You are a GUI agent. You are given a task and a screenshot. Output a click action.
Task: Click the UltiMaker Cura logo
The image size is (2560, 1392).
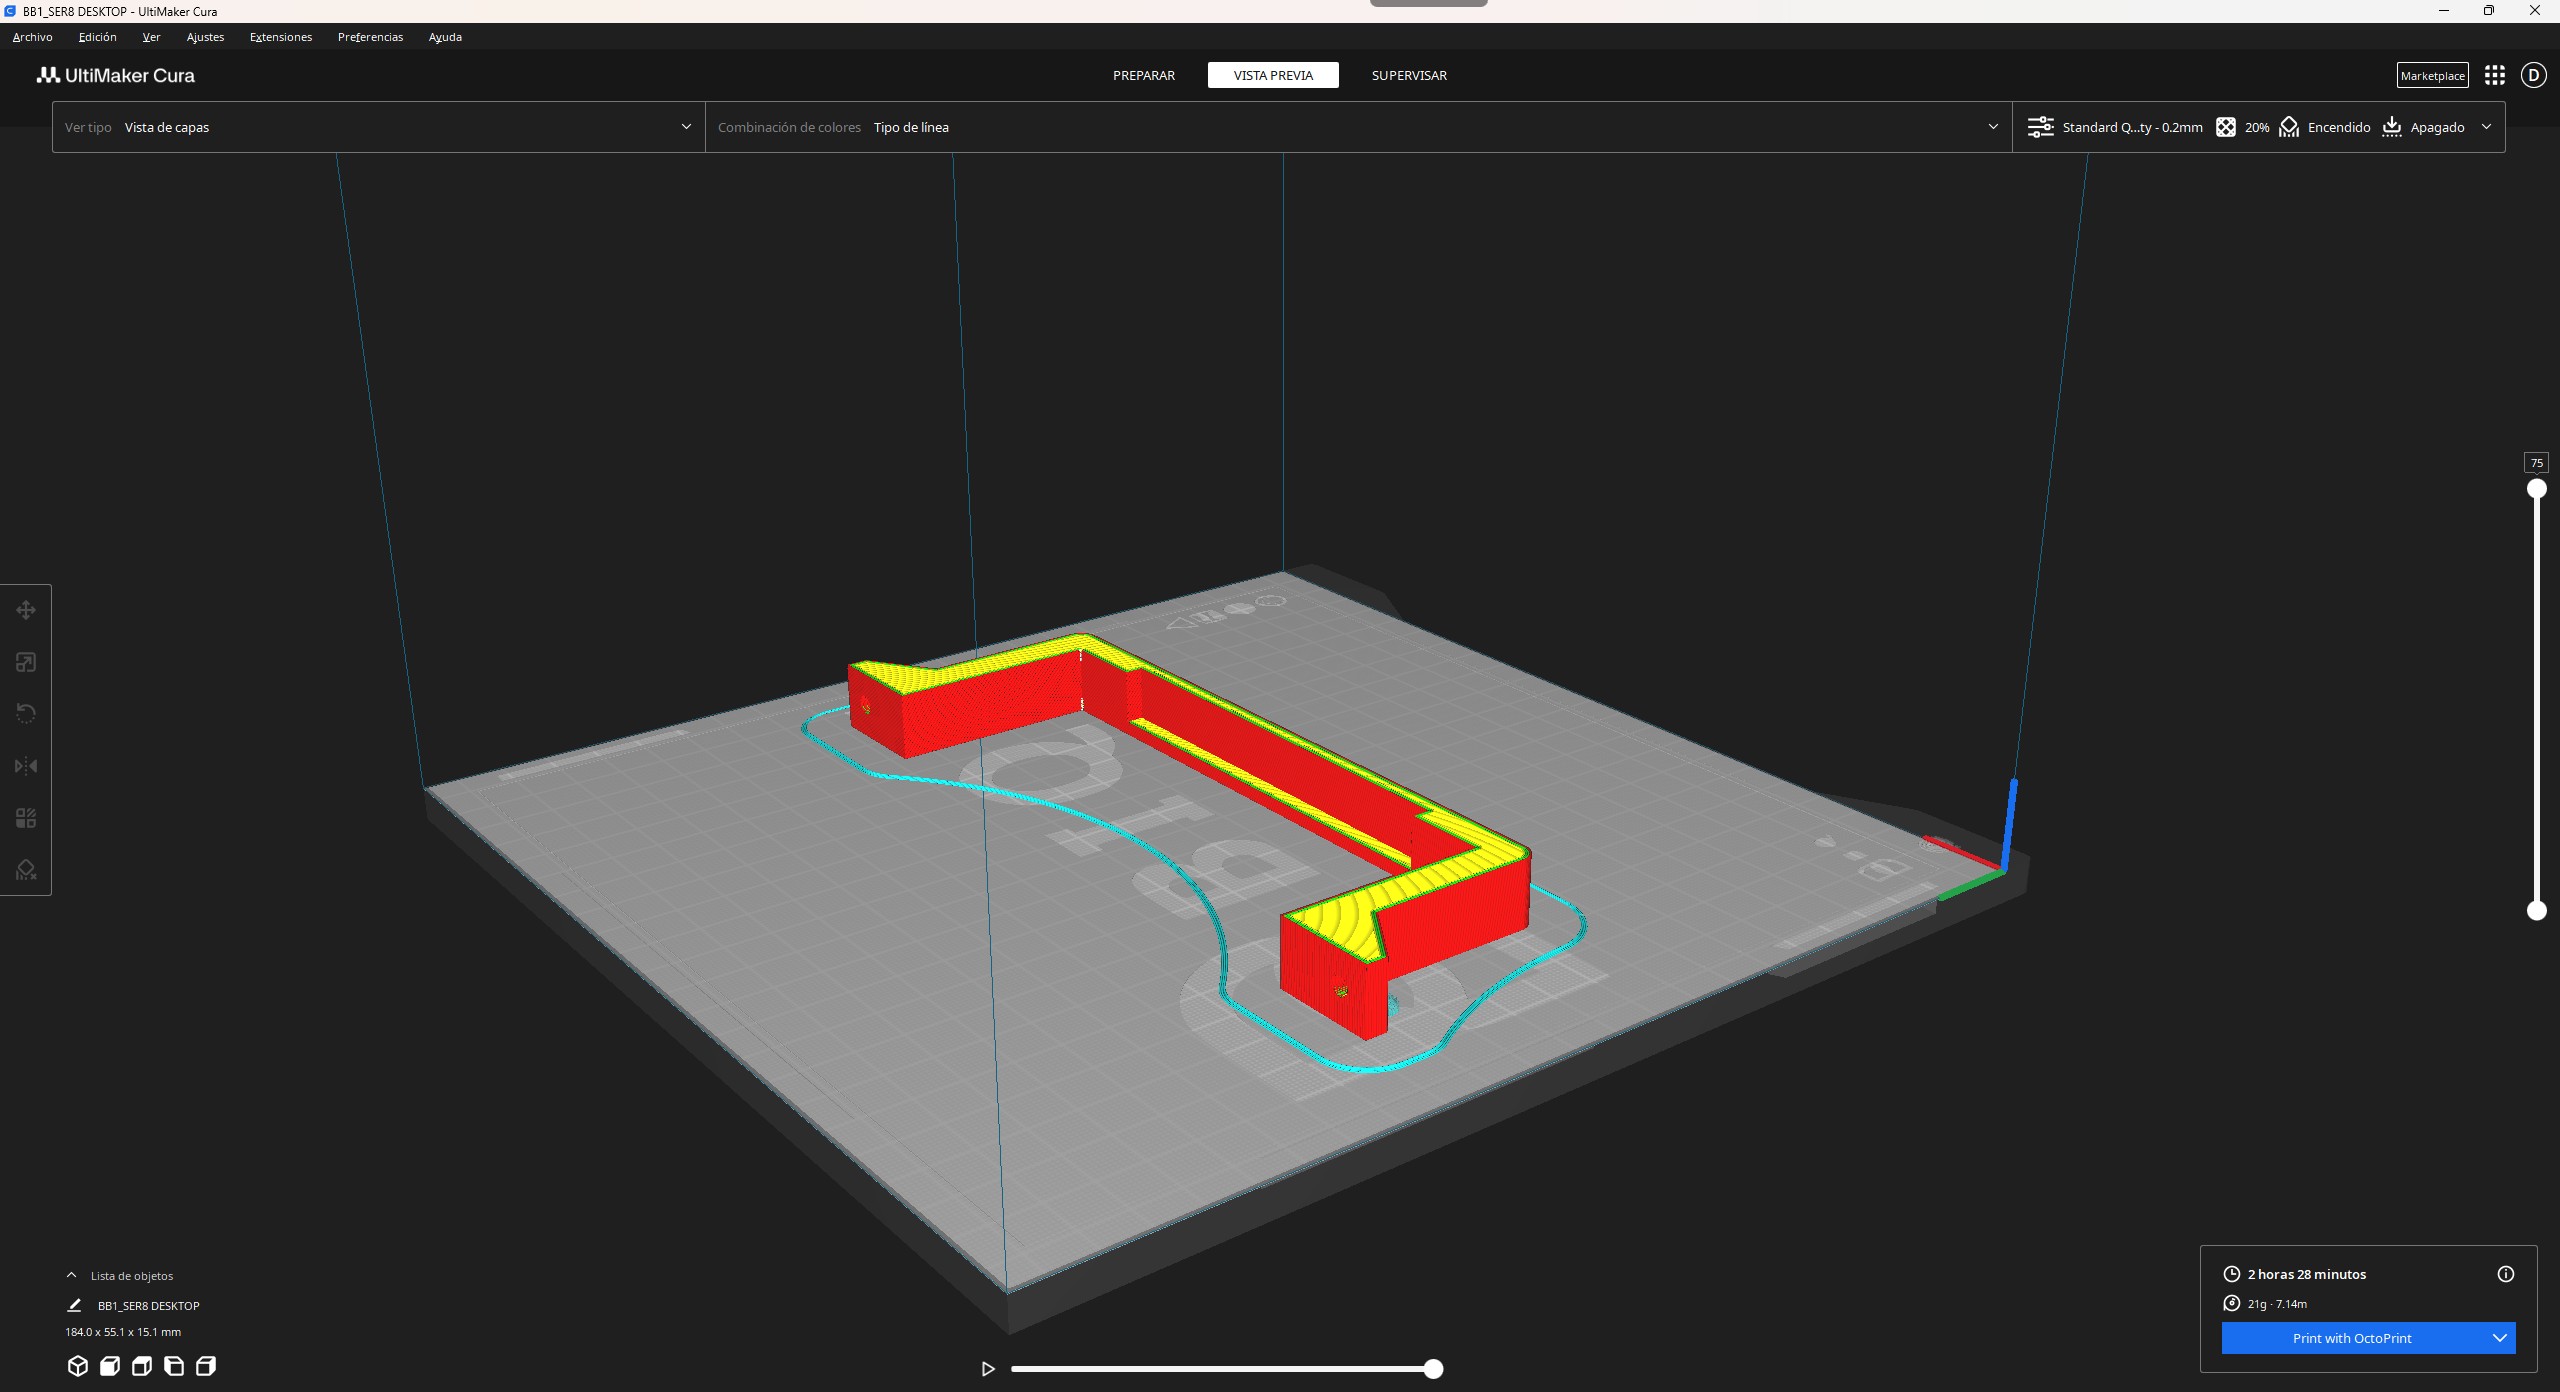pyautogui.click(x=116, y=75)
